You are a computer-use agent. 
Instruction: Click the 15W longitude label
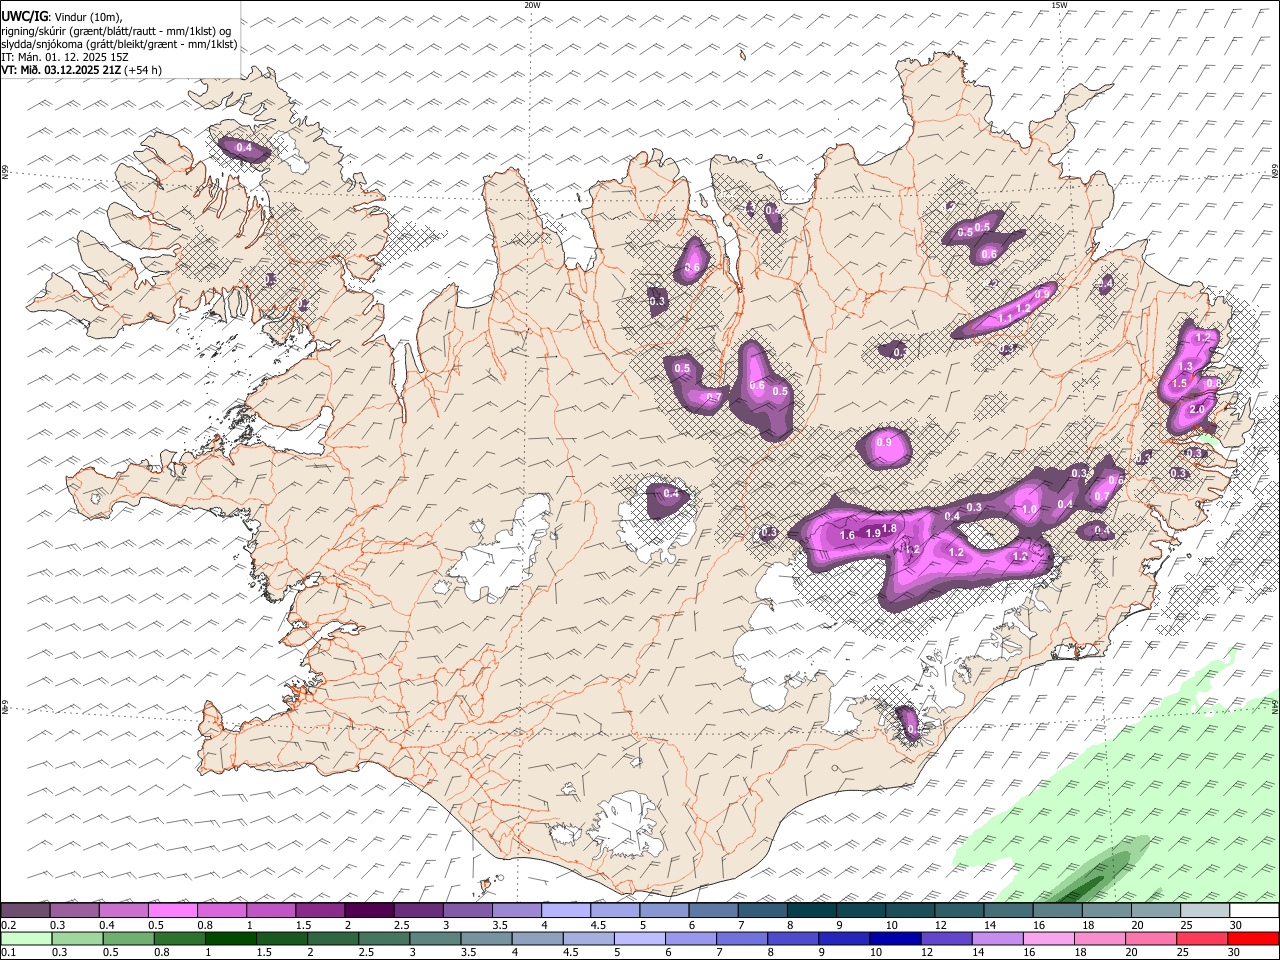(x=1059, y=5)
